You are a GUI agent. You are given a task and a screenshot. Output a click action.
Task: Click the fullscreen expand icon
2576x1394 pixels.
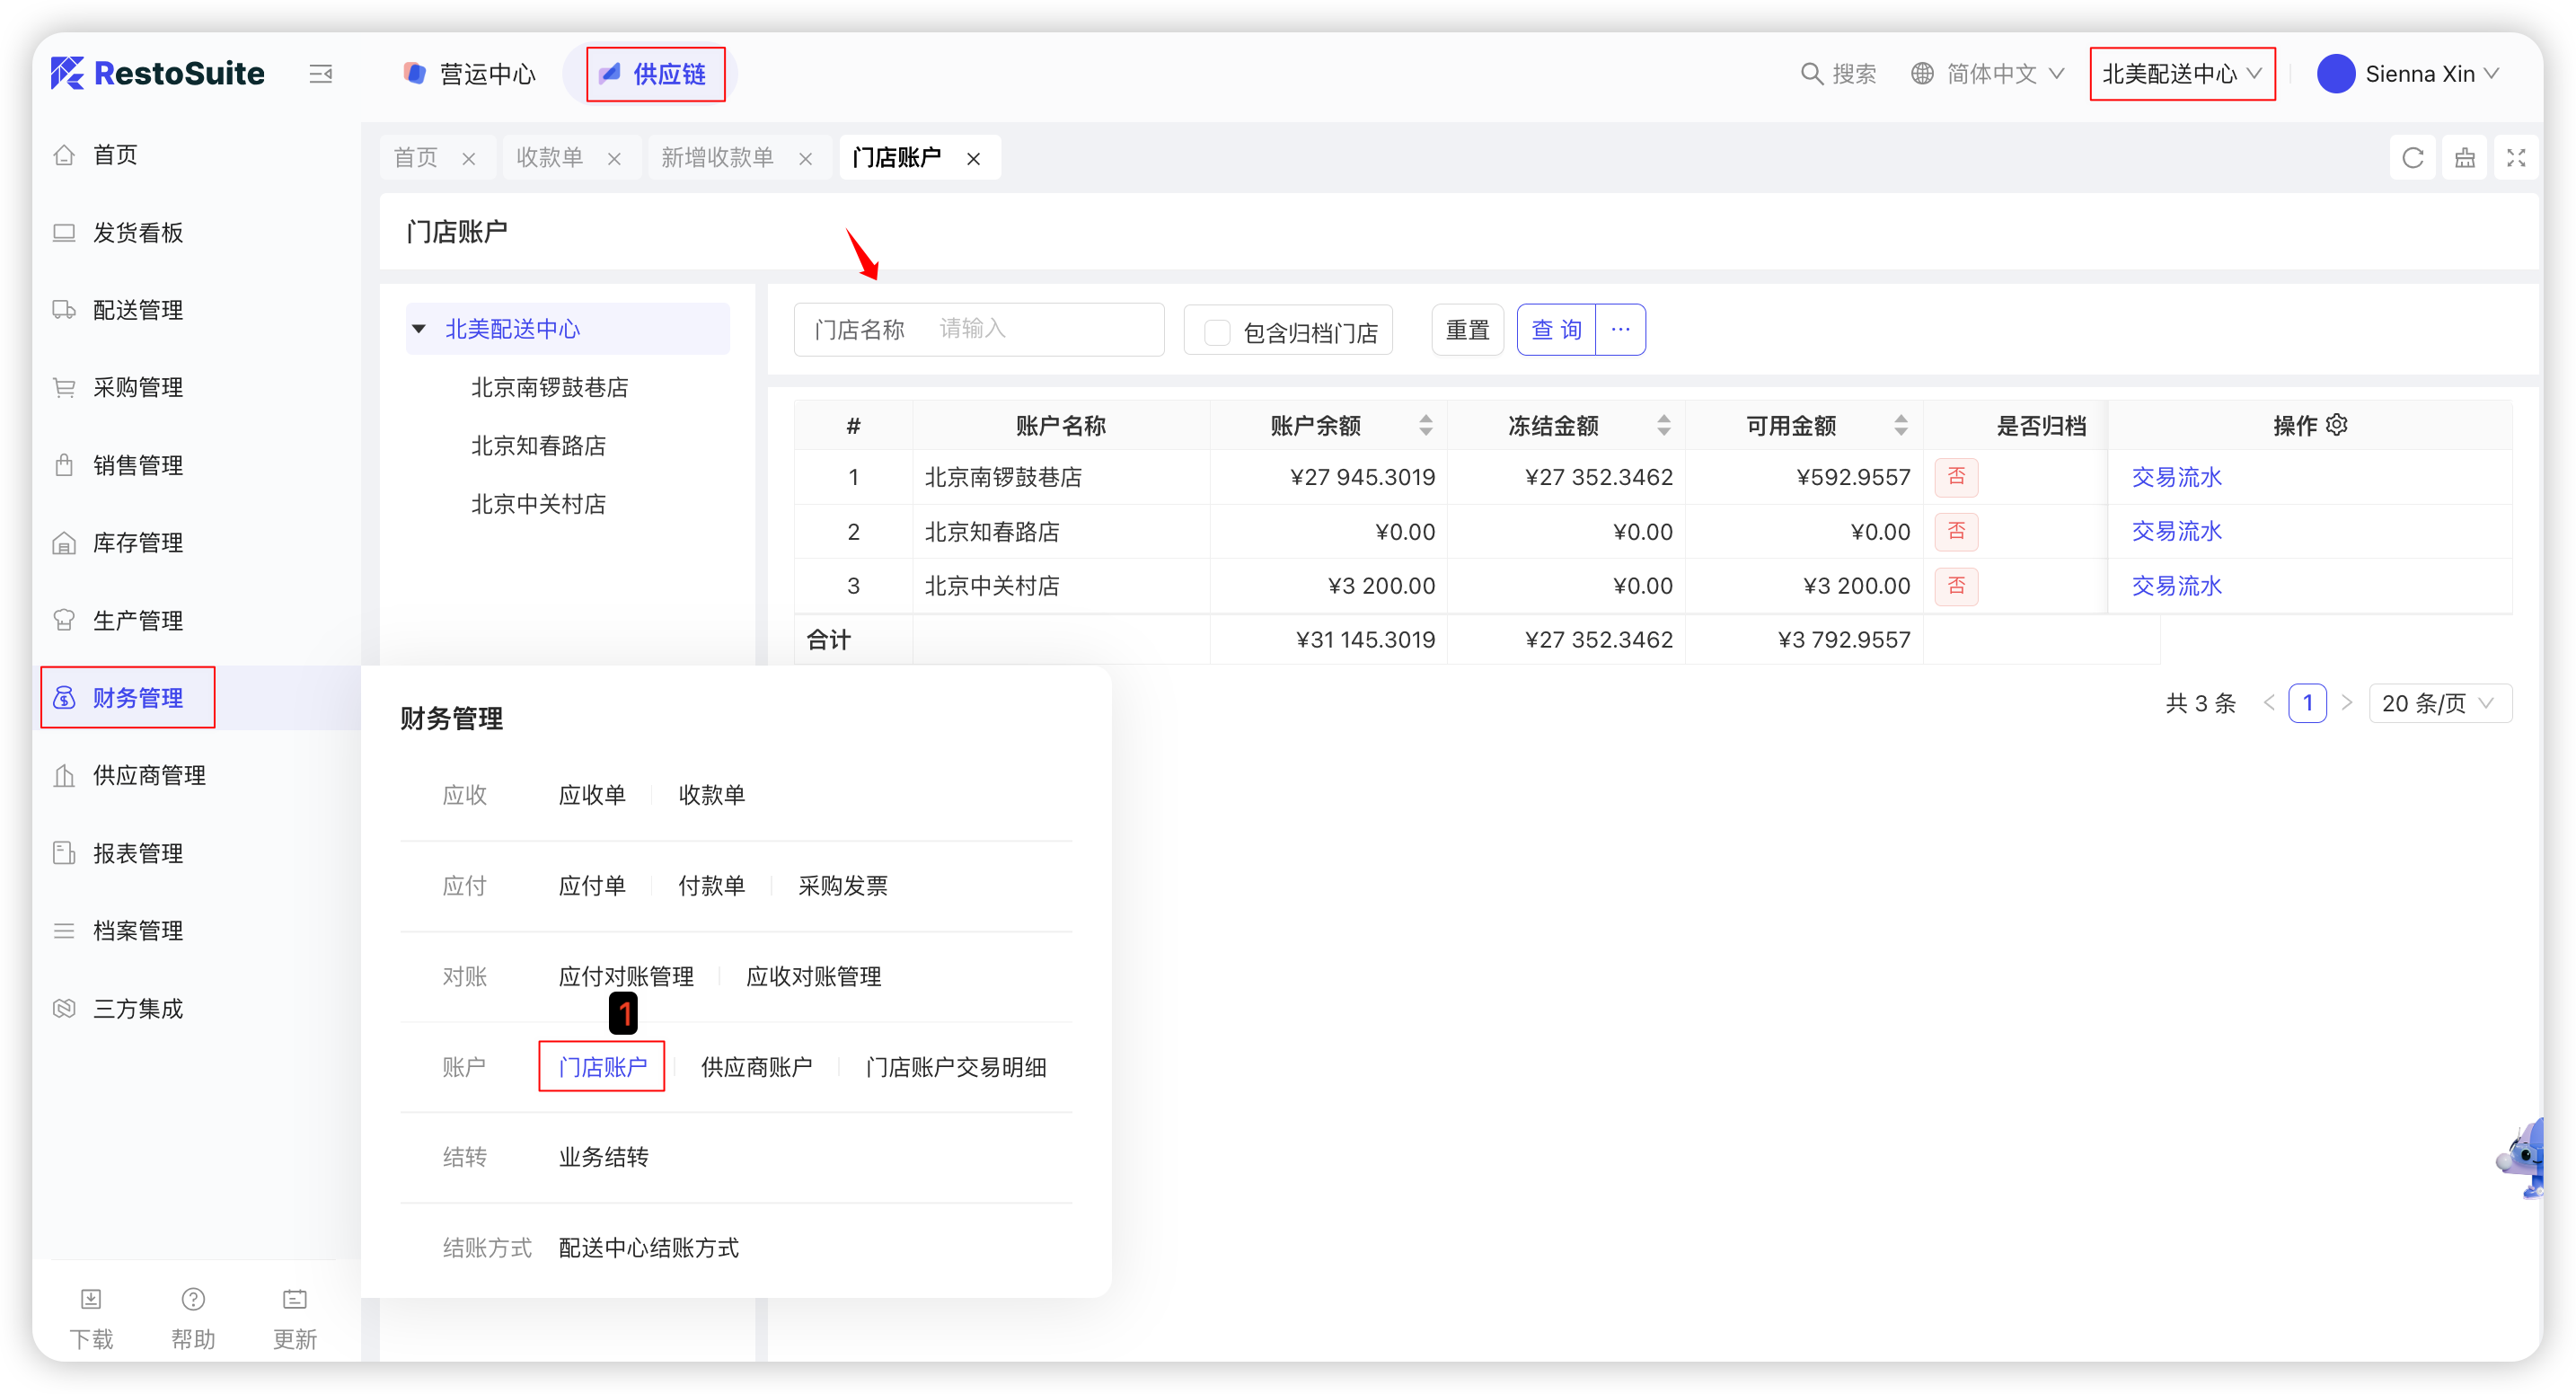tap(2516, 158)
